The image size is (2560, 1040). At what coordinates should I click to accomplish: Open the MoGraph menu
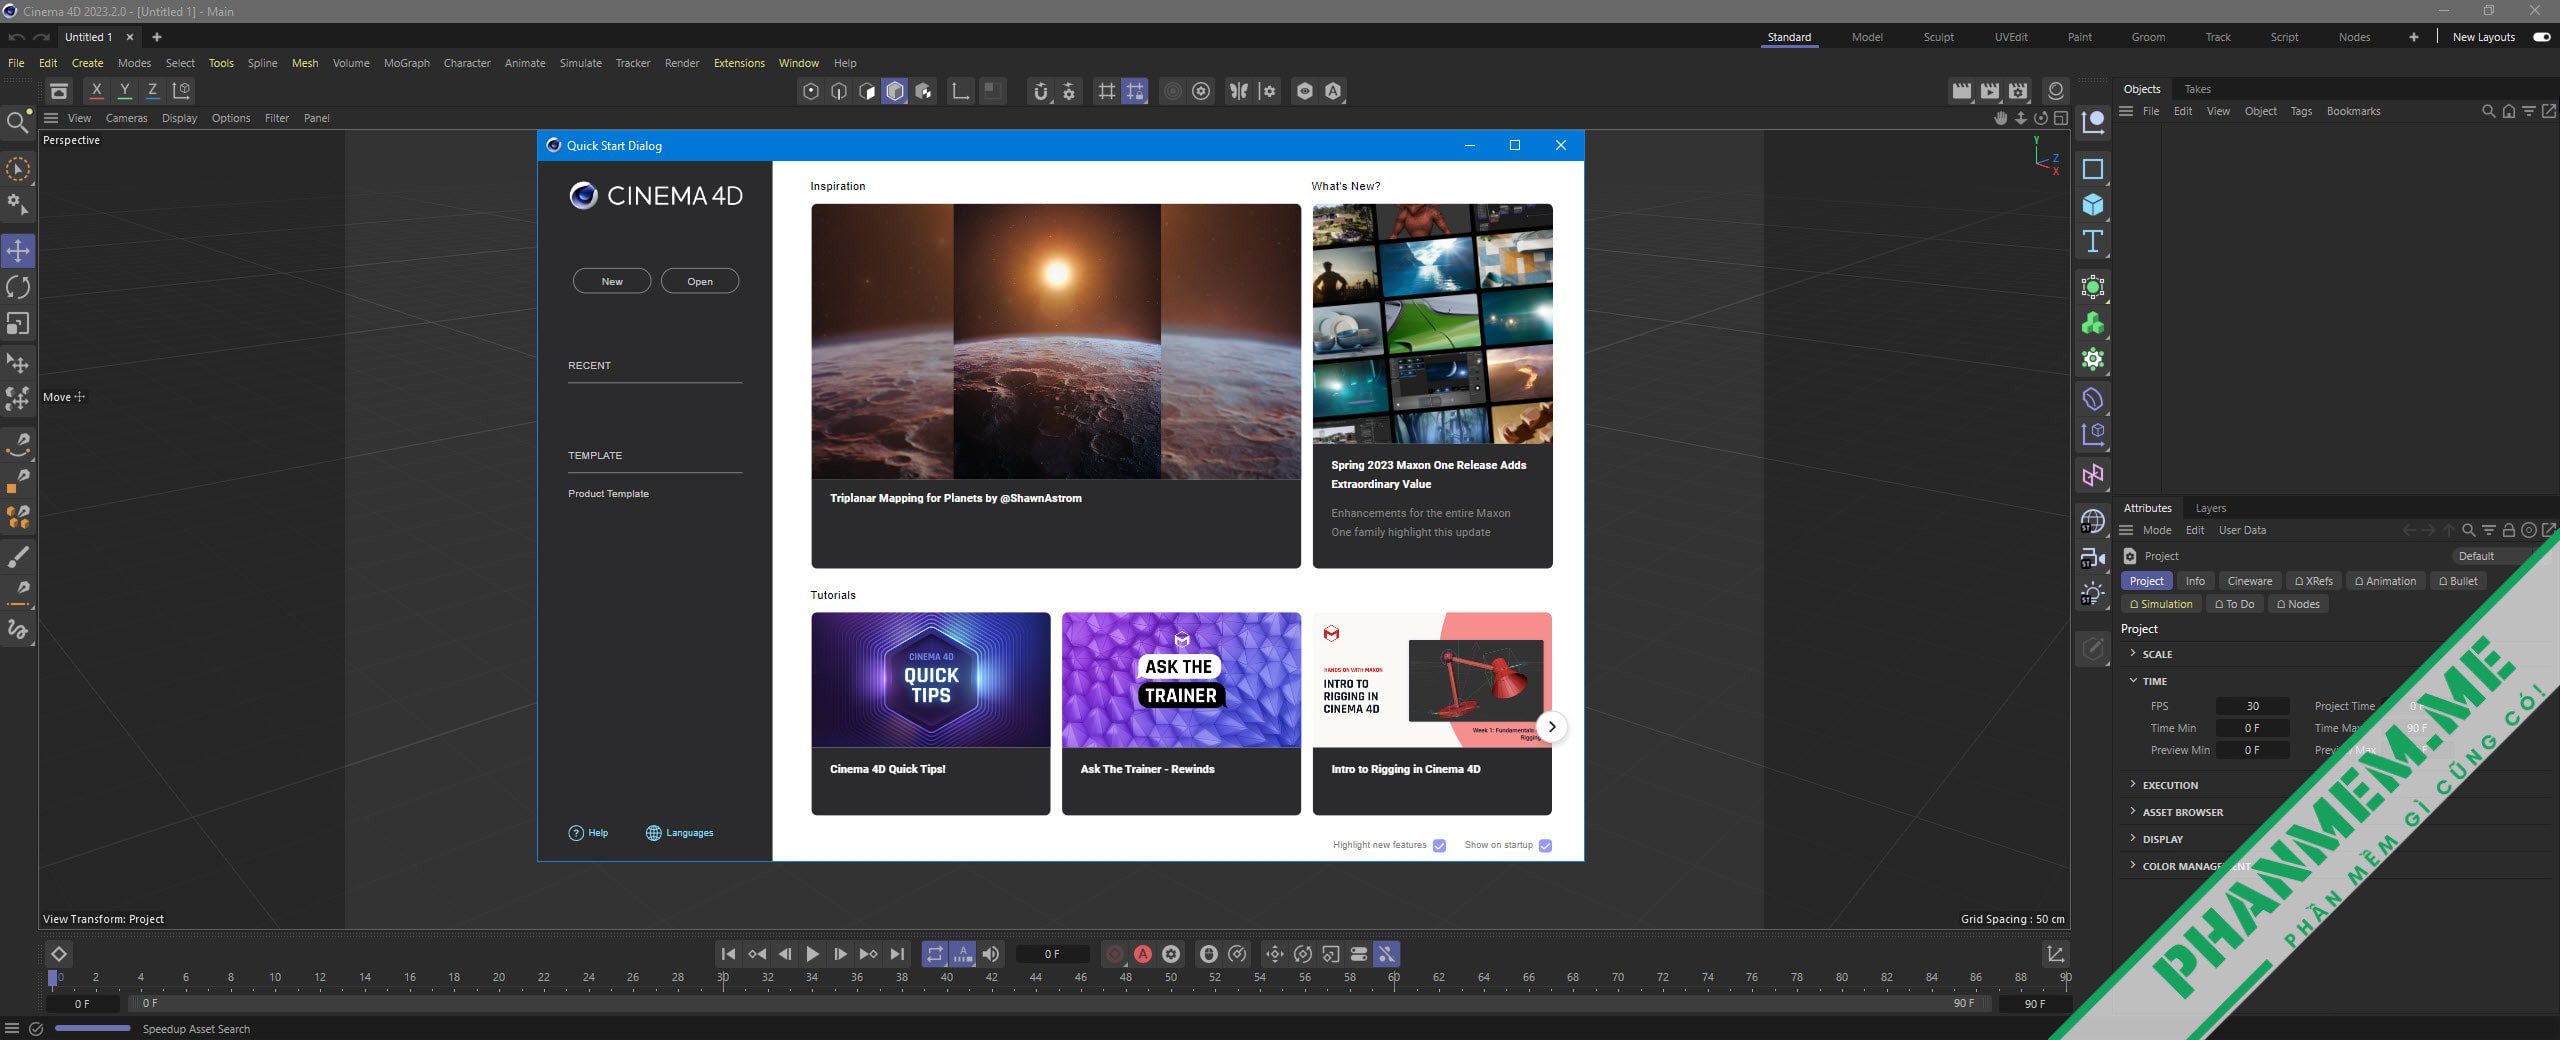pos(406,63)
